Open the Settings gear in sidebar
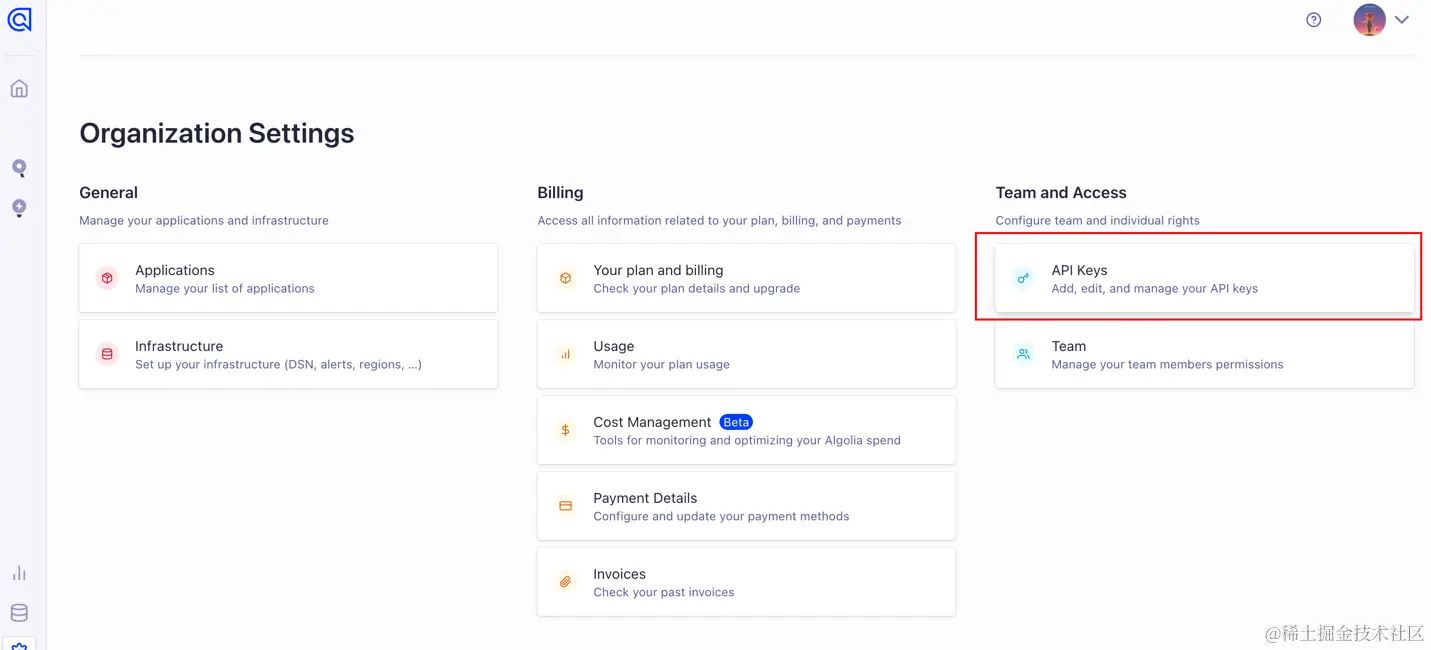This screenshot has height=650, width=1431. click(19, 645)
